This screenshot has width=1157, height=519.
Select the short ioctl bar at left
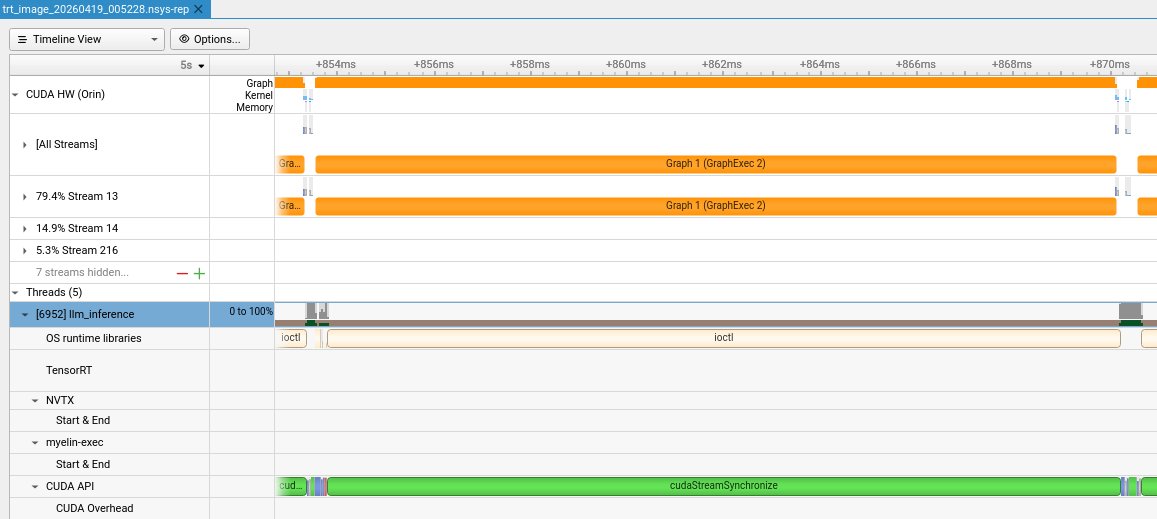pos(291,338)
